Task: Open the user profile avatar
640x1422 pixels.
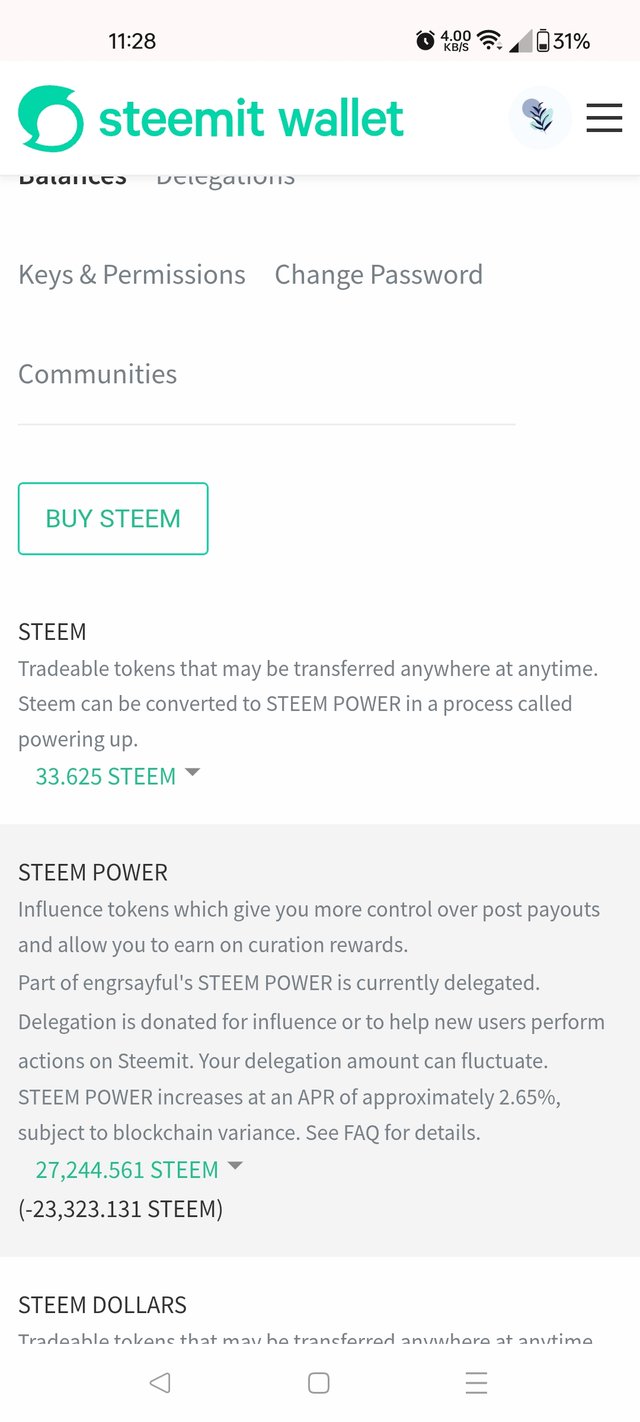Action: [x=540, y=118]
